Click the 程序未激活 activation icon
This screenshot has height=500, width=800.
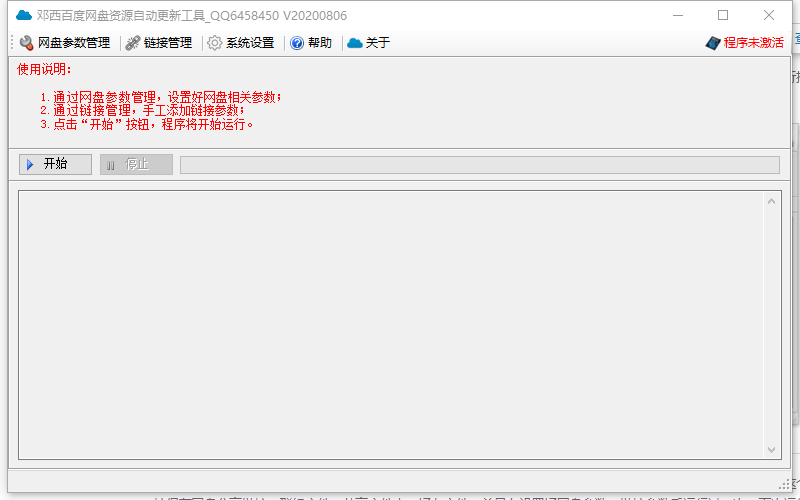(713, 43)
